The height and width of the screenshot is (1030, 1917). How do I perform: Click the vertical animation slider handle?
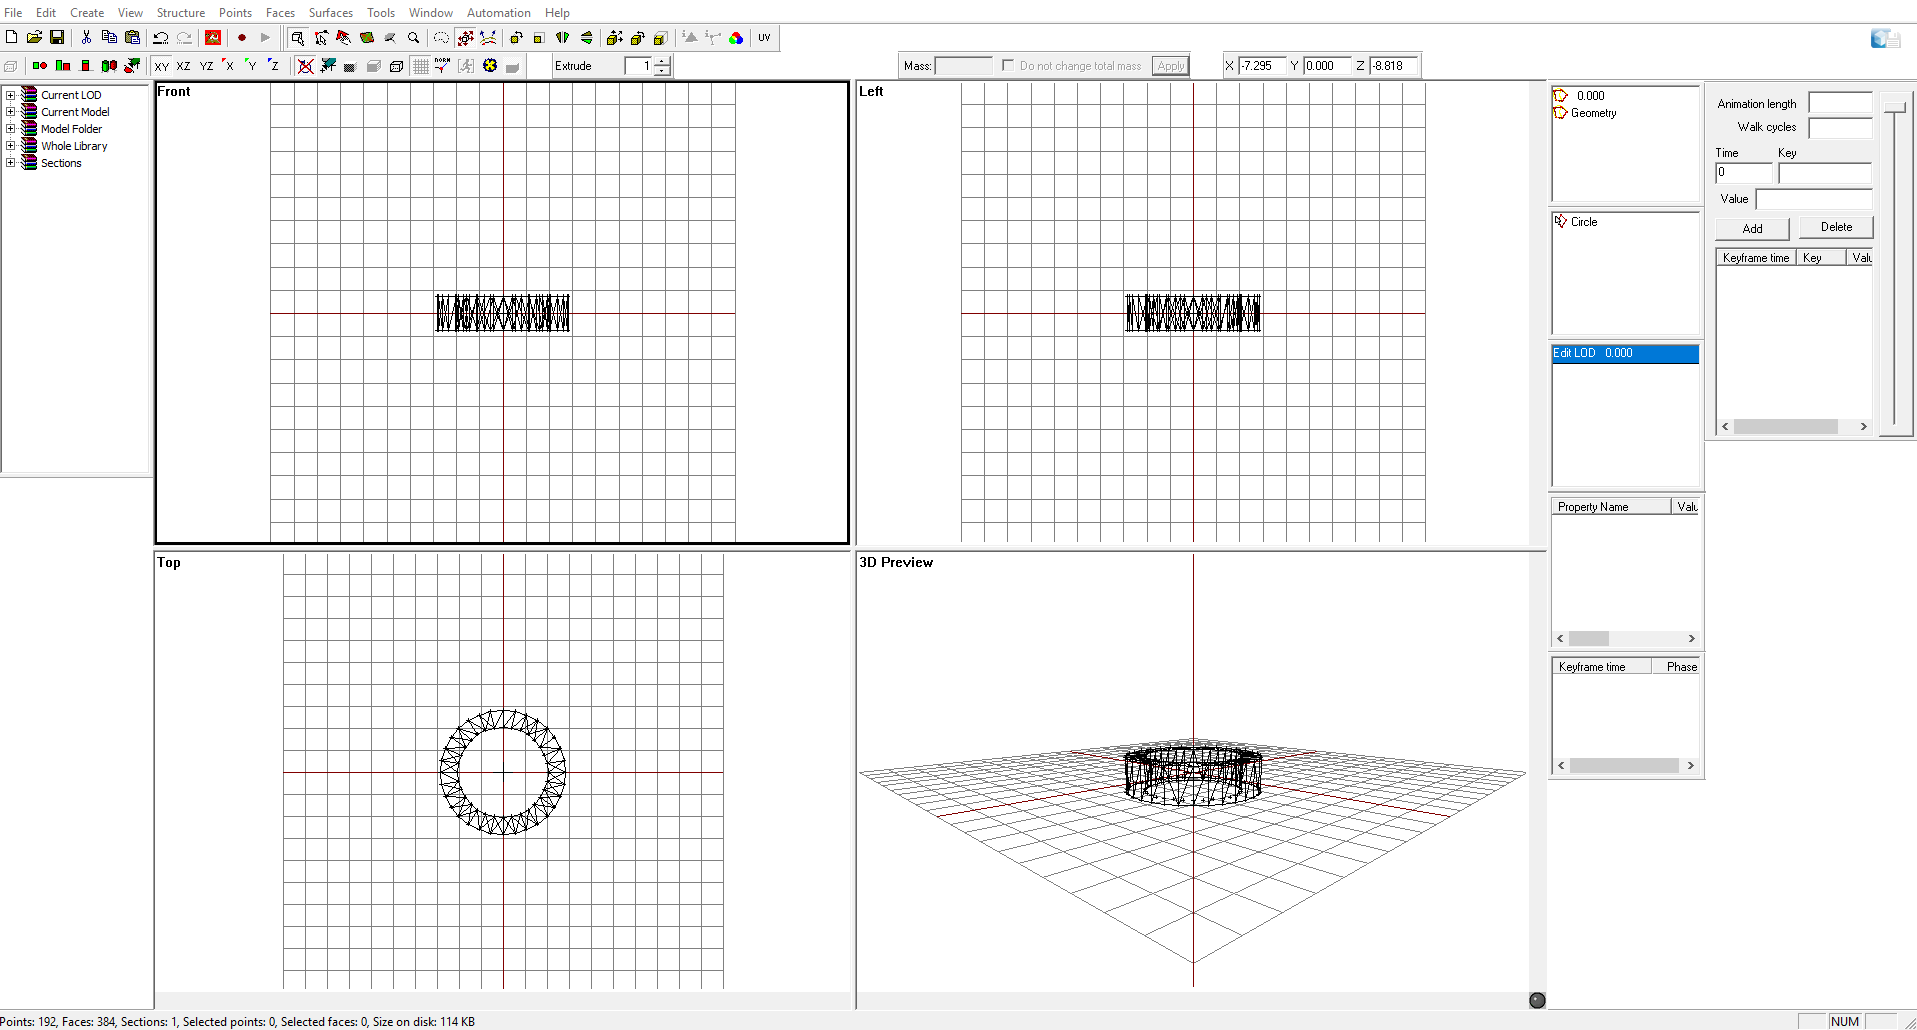point(1894,107)
